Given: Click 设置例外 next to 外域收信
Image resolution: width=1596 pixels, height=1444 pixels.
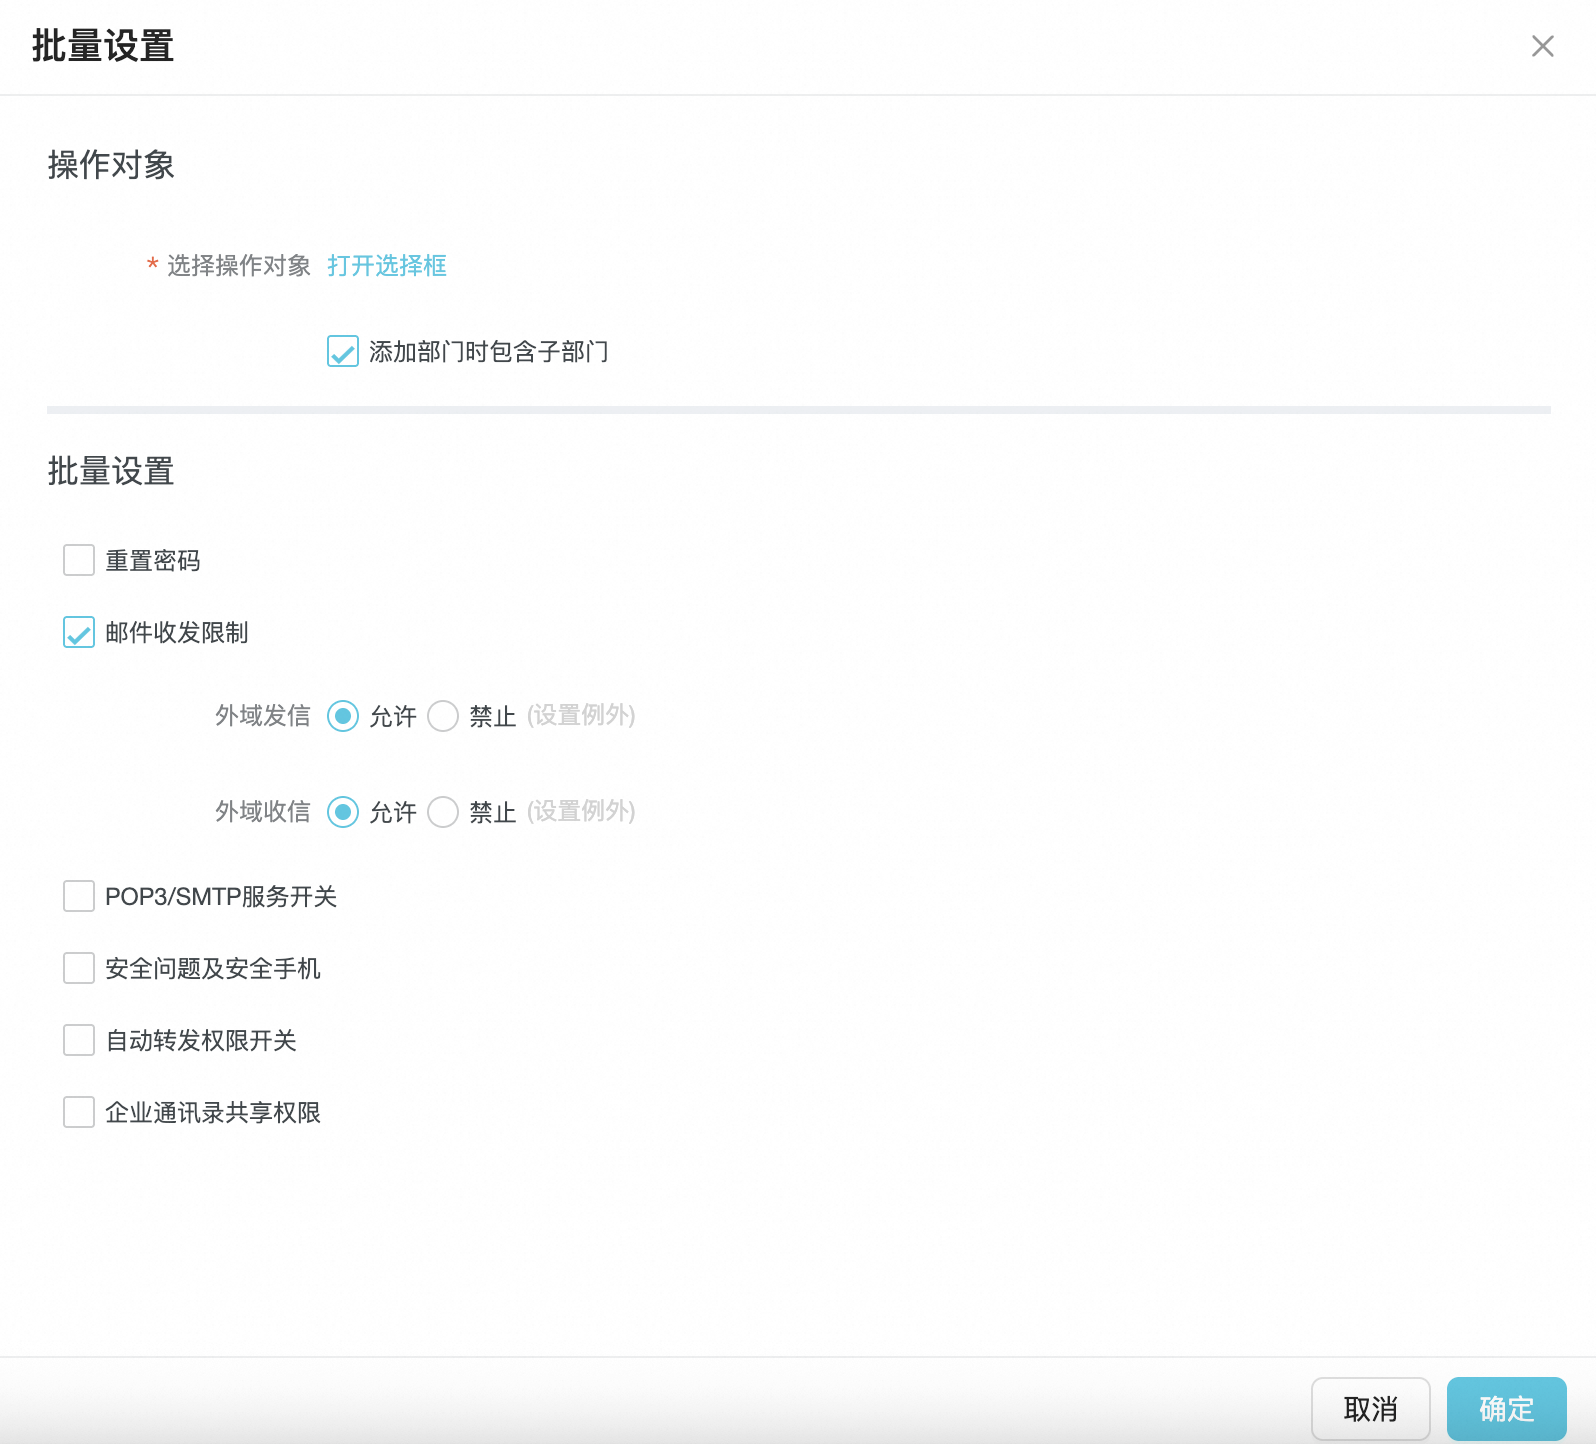Looking at the screenshot, I should [581, 811].
